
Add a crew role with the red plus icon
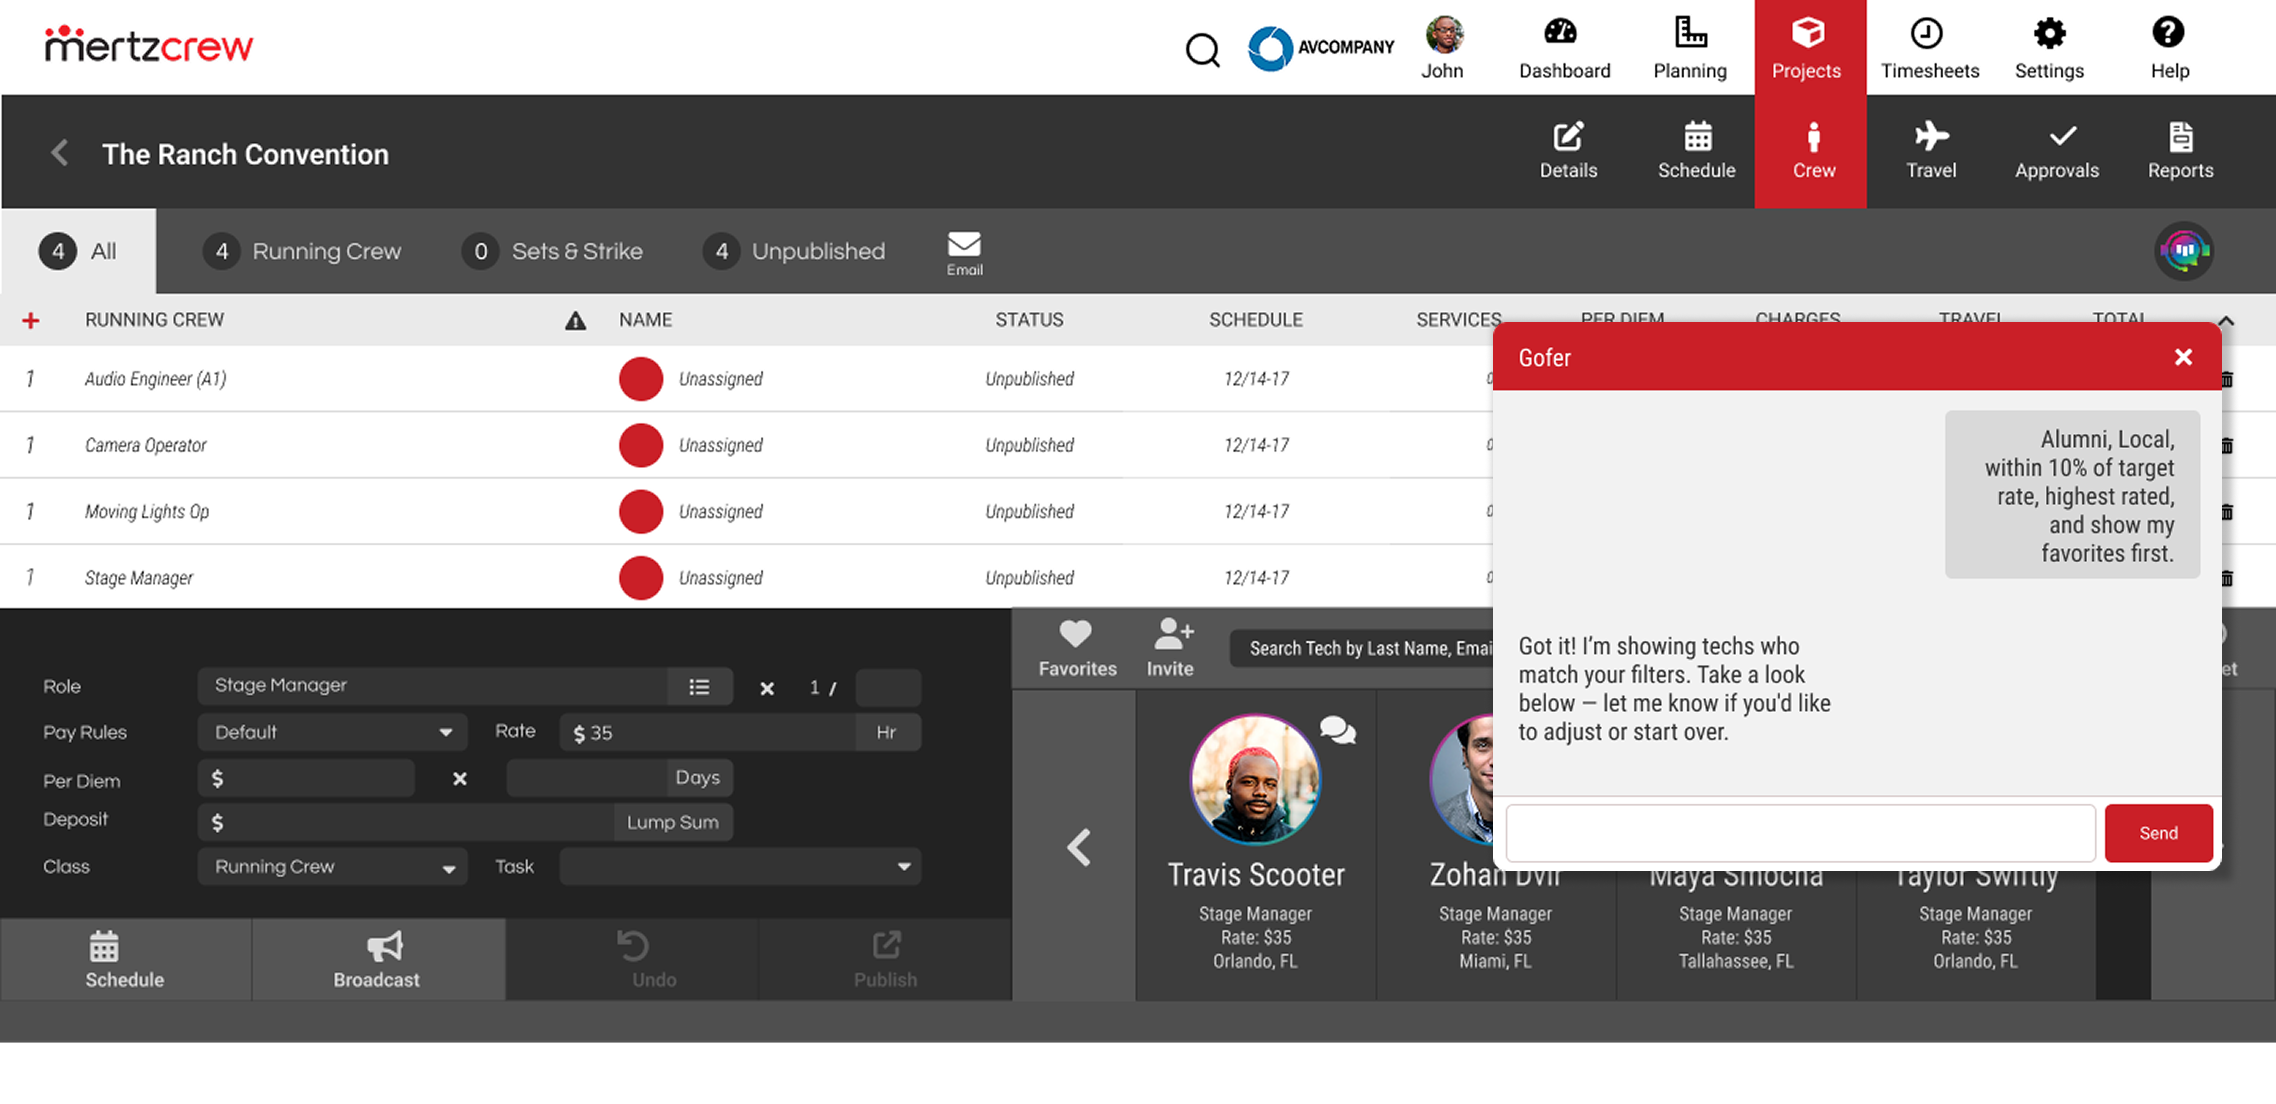[x=32, y=320]
